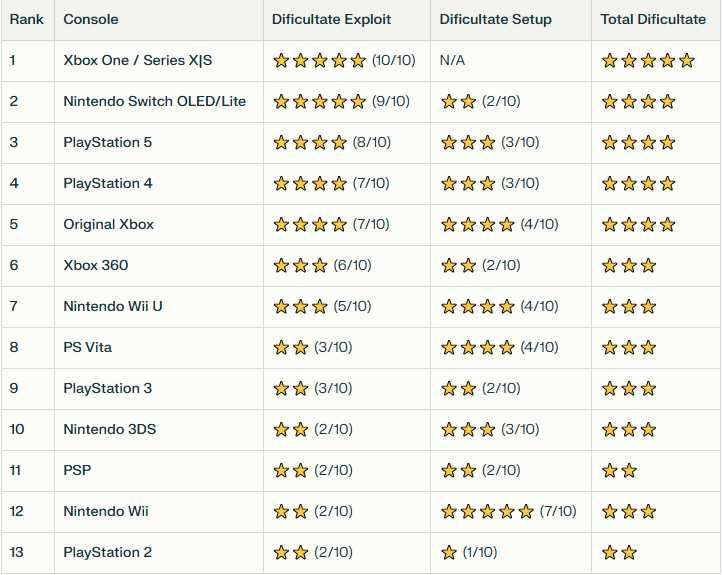Click the Total Dificultate stars for Nintendo 3DS
This screenshot has height=575, width=722.
(x=628, y=430)
